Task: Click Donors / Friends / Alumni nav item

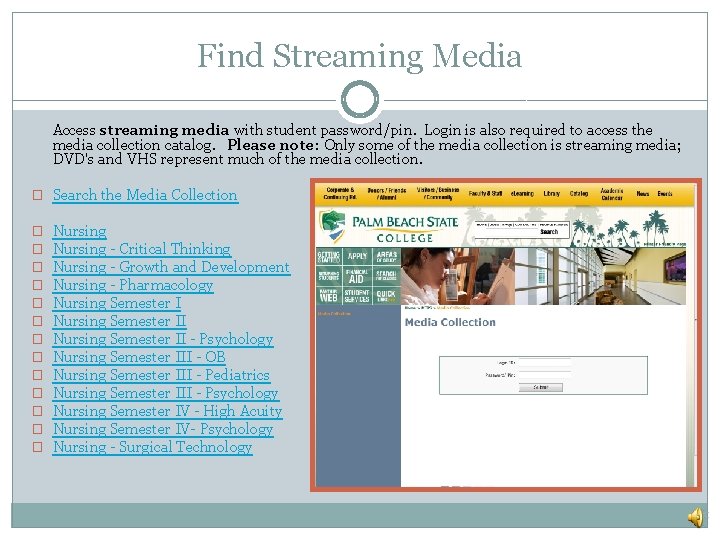Action: click(387, 193)
